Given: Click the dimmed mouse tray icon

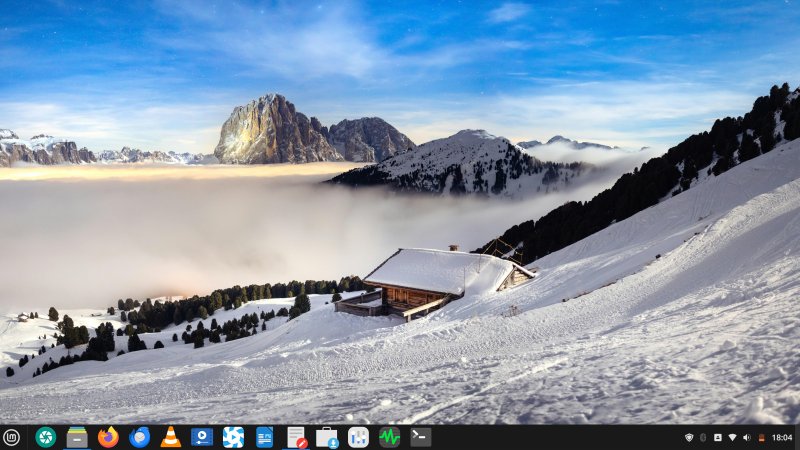Looking at the screenshot, I should coord(703,438).
